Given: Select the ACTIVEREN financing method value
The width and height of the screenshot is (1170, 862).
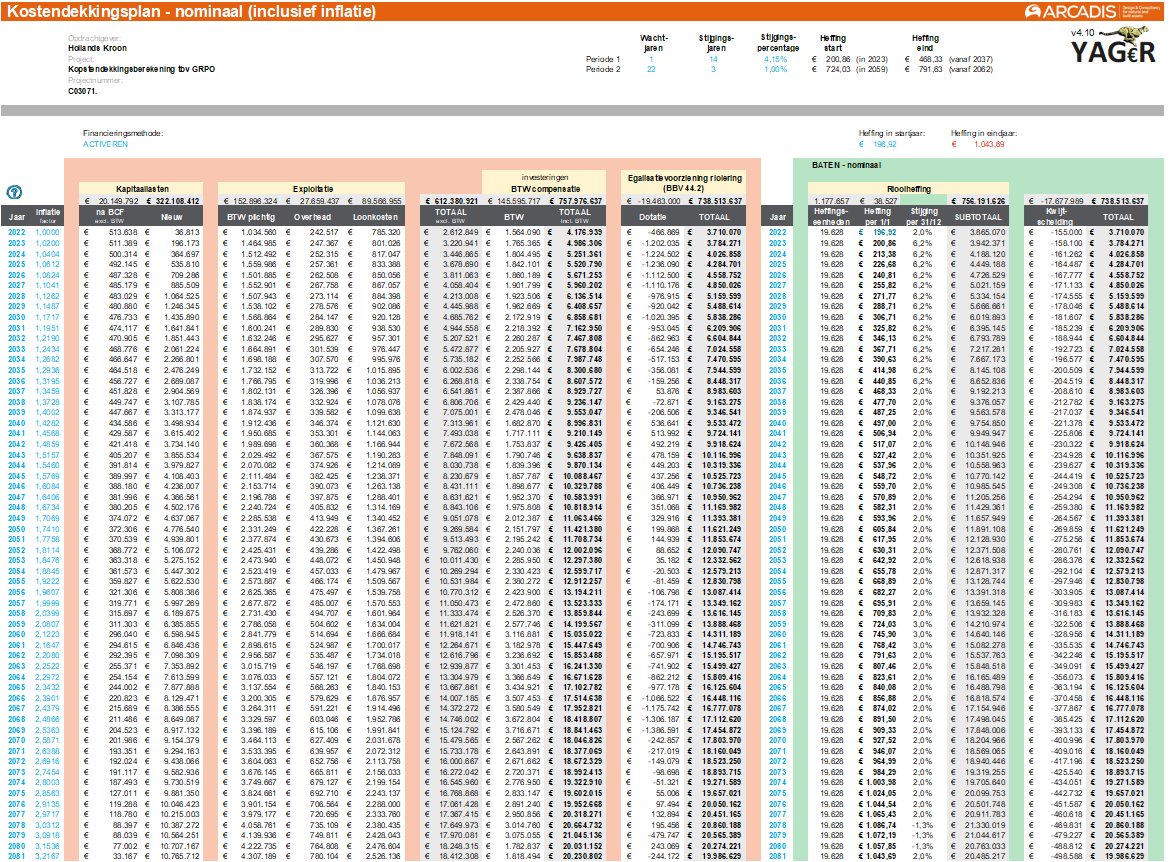Looking at the screenshot, I should pyautogui.click(x=106, y=144).
